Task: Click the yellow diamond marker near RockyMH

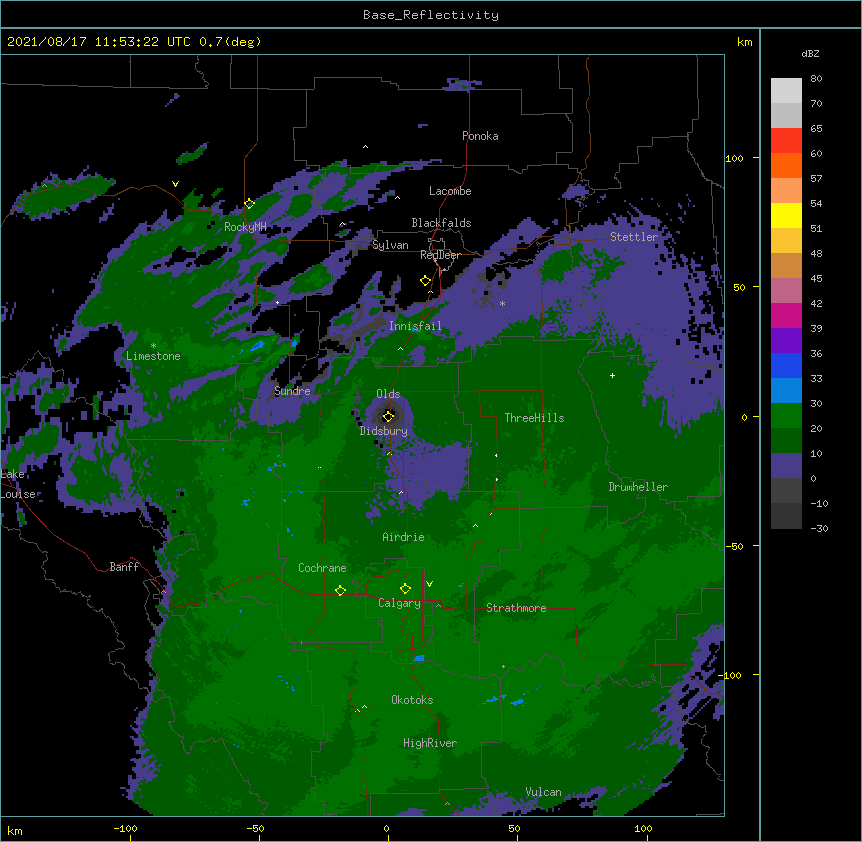Action: coord(249,204)
